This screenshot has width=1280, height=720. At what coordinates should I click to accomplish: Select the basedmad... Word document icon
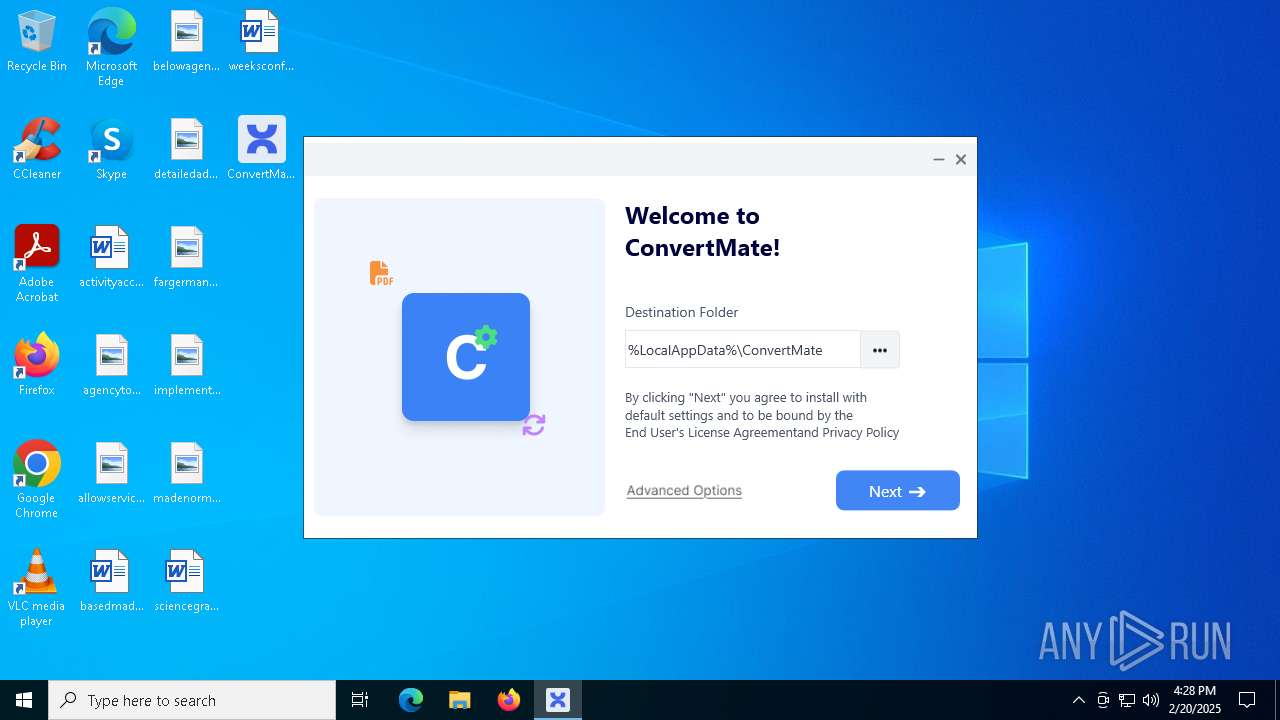coord(111,582)
